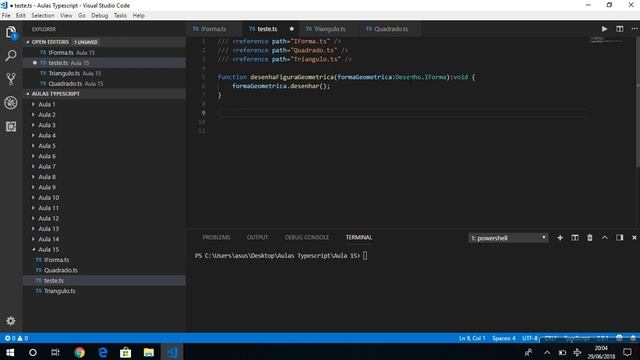Open the Debug menu
Viewport: 640px width, 360px height.
click(x=100, y=16)
